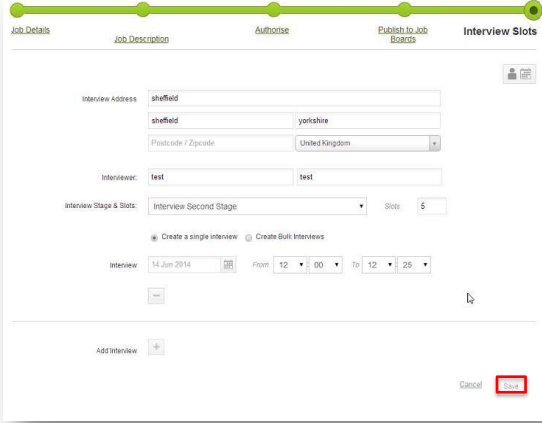Click the Job Description progress step dot
This screenshot has height=423, width=542.
(143, 10)
